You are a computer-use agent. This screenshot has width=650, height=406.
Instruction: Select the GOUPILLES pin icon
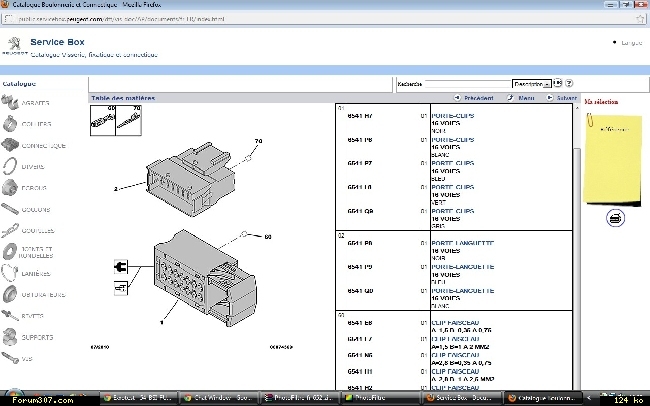click(x=10, y=231)
